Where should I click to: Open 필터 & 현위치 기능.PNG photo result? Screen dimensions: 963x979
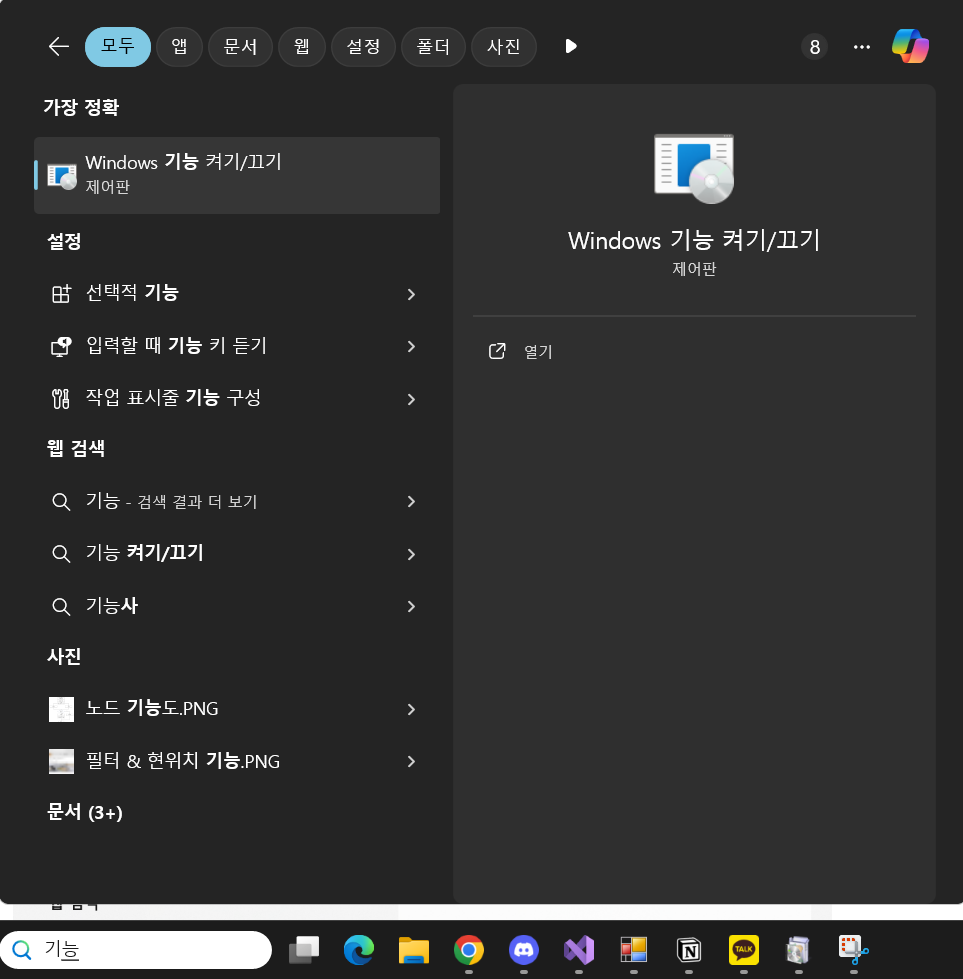237,762
